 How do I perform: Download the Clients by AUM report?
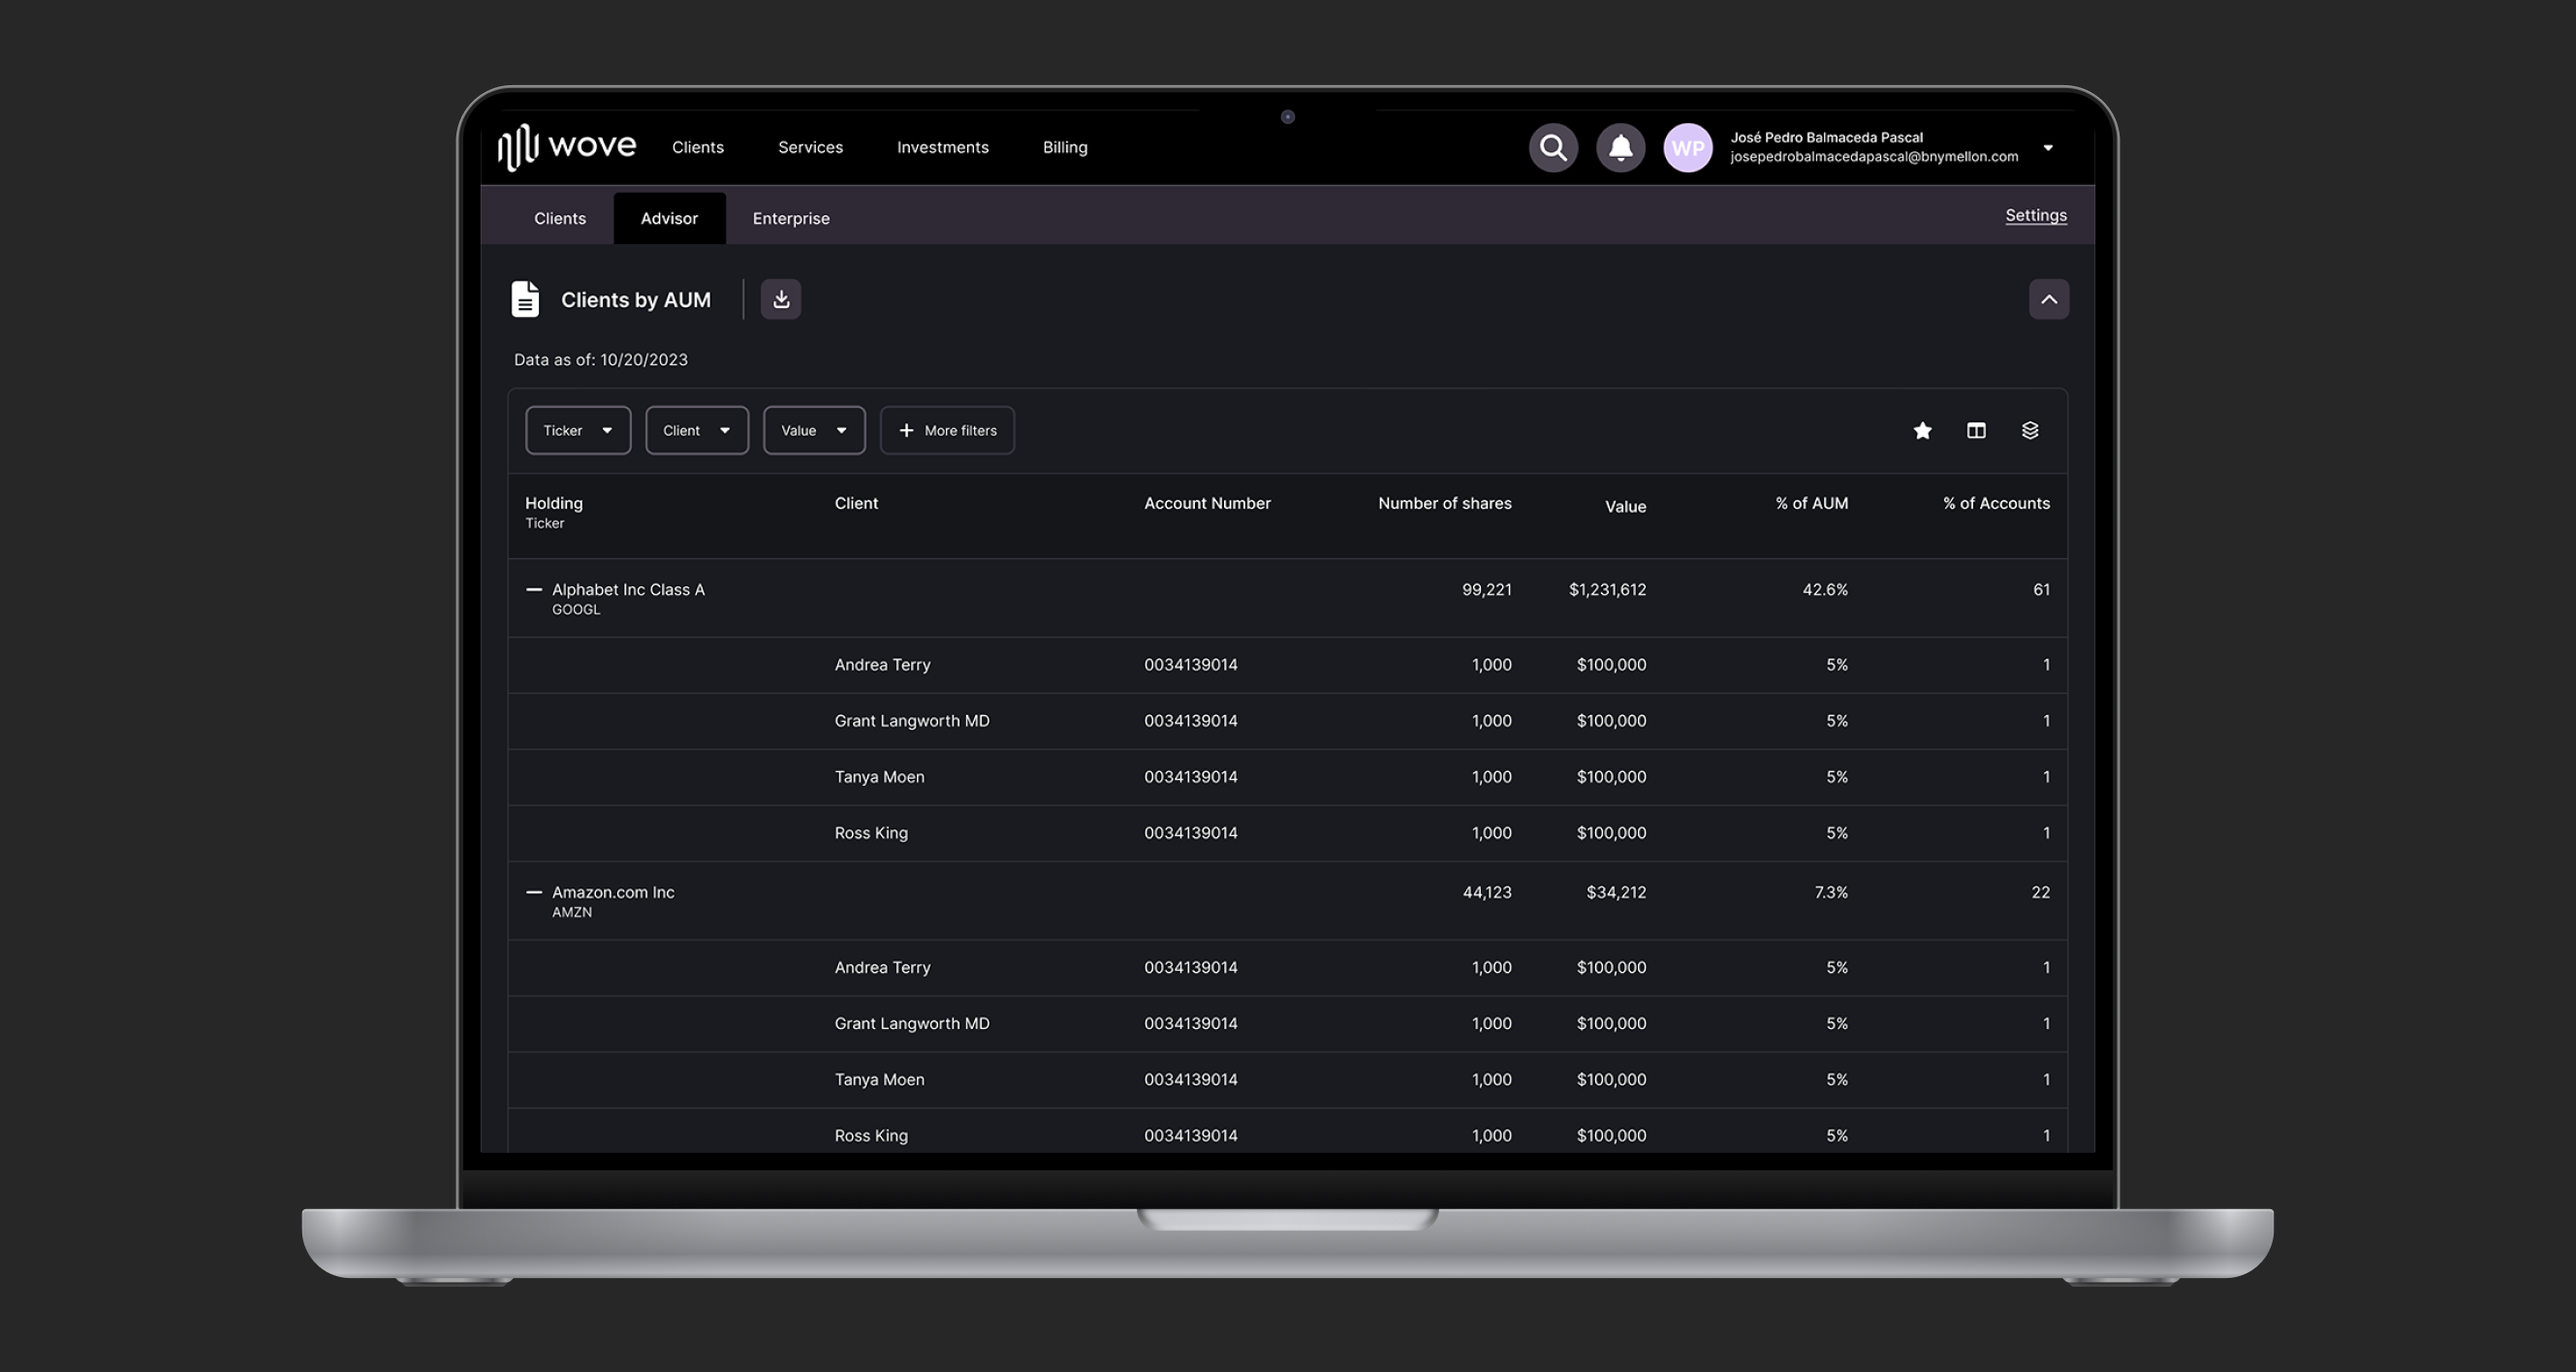coord(781,299)
